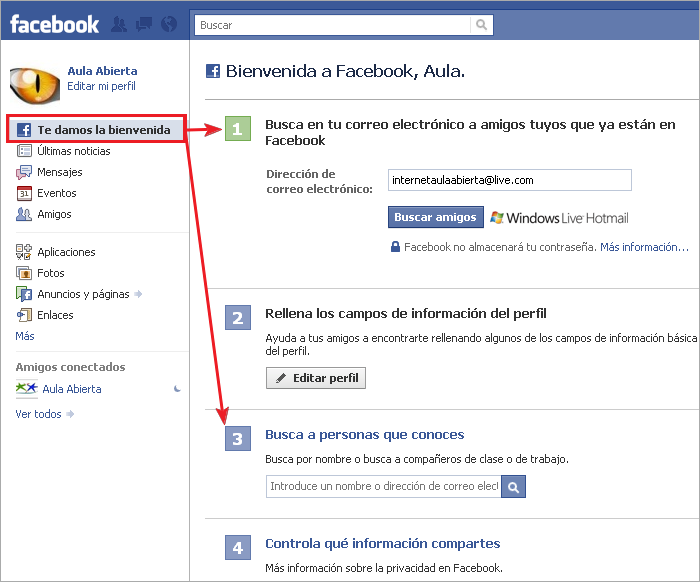Click pencil icon on Editar perfil button
This screenshot has height=582, width=700.
tap(281, 378)
